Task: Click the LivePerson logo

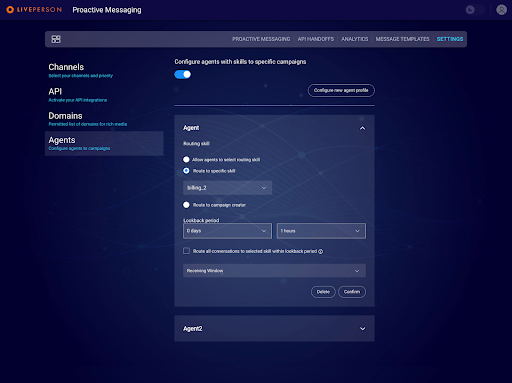Action: point(34,10)
